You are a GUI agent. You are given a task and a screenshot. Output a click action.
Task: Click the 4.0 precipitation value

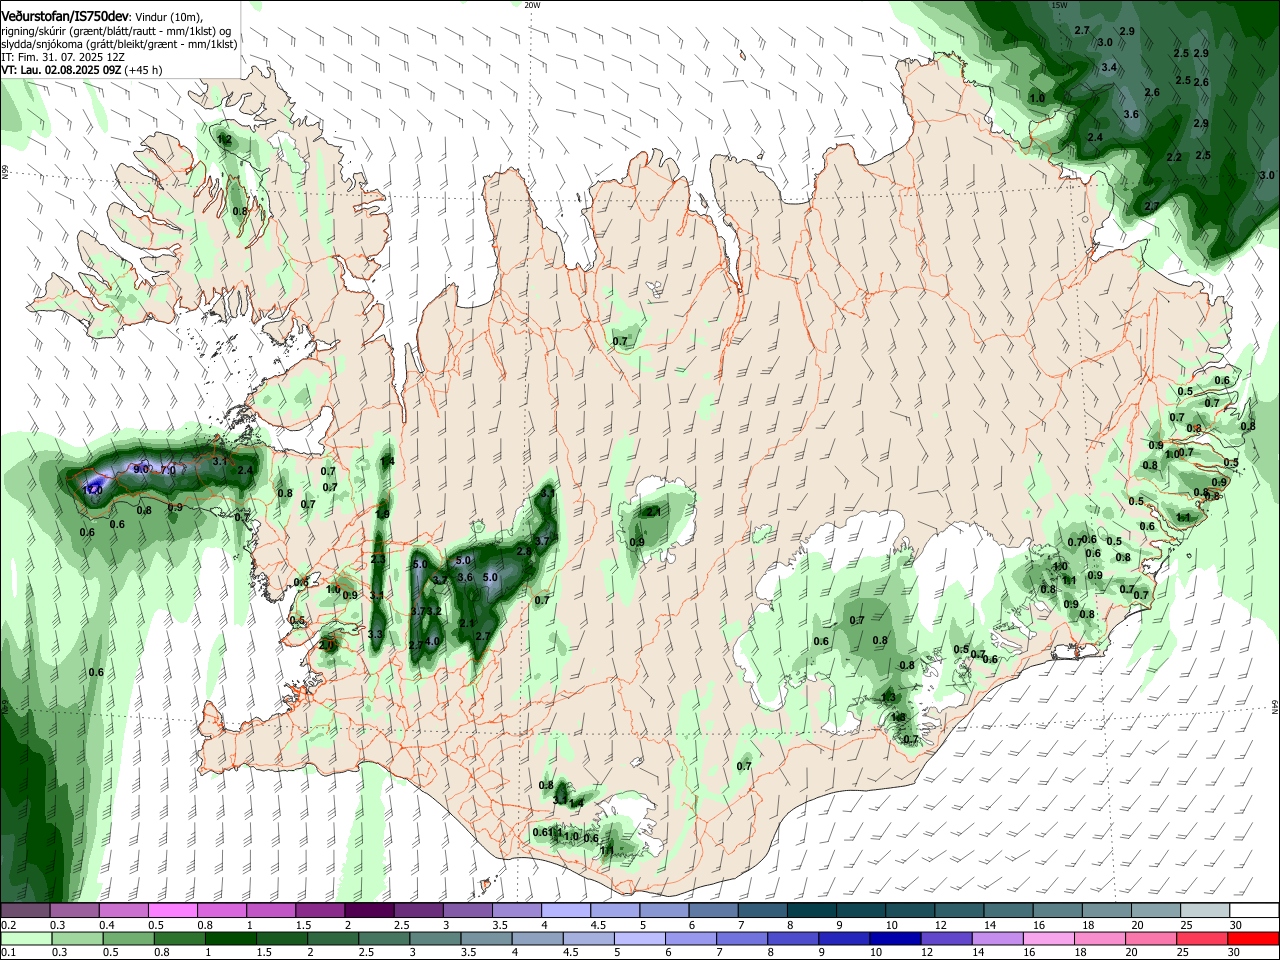click(433, 641)
